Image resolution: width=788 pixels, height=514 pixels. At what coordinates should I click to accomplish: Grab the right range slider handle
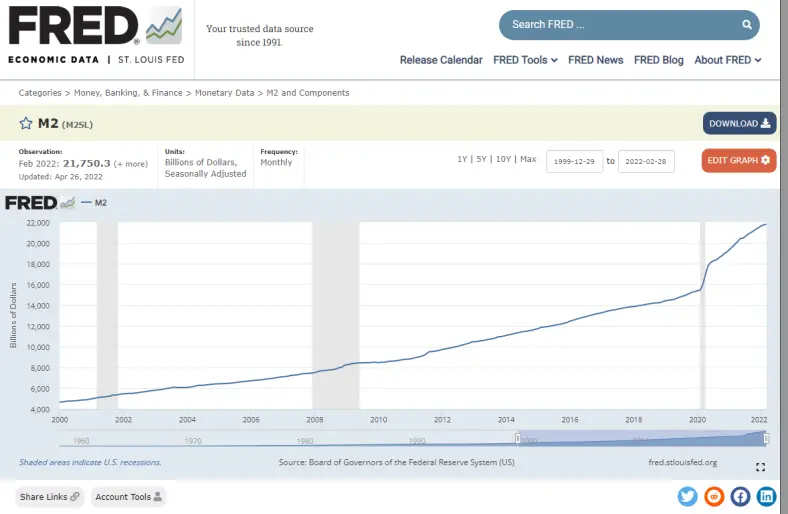click(x=766, y=438)
